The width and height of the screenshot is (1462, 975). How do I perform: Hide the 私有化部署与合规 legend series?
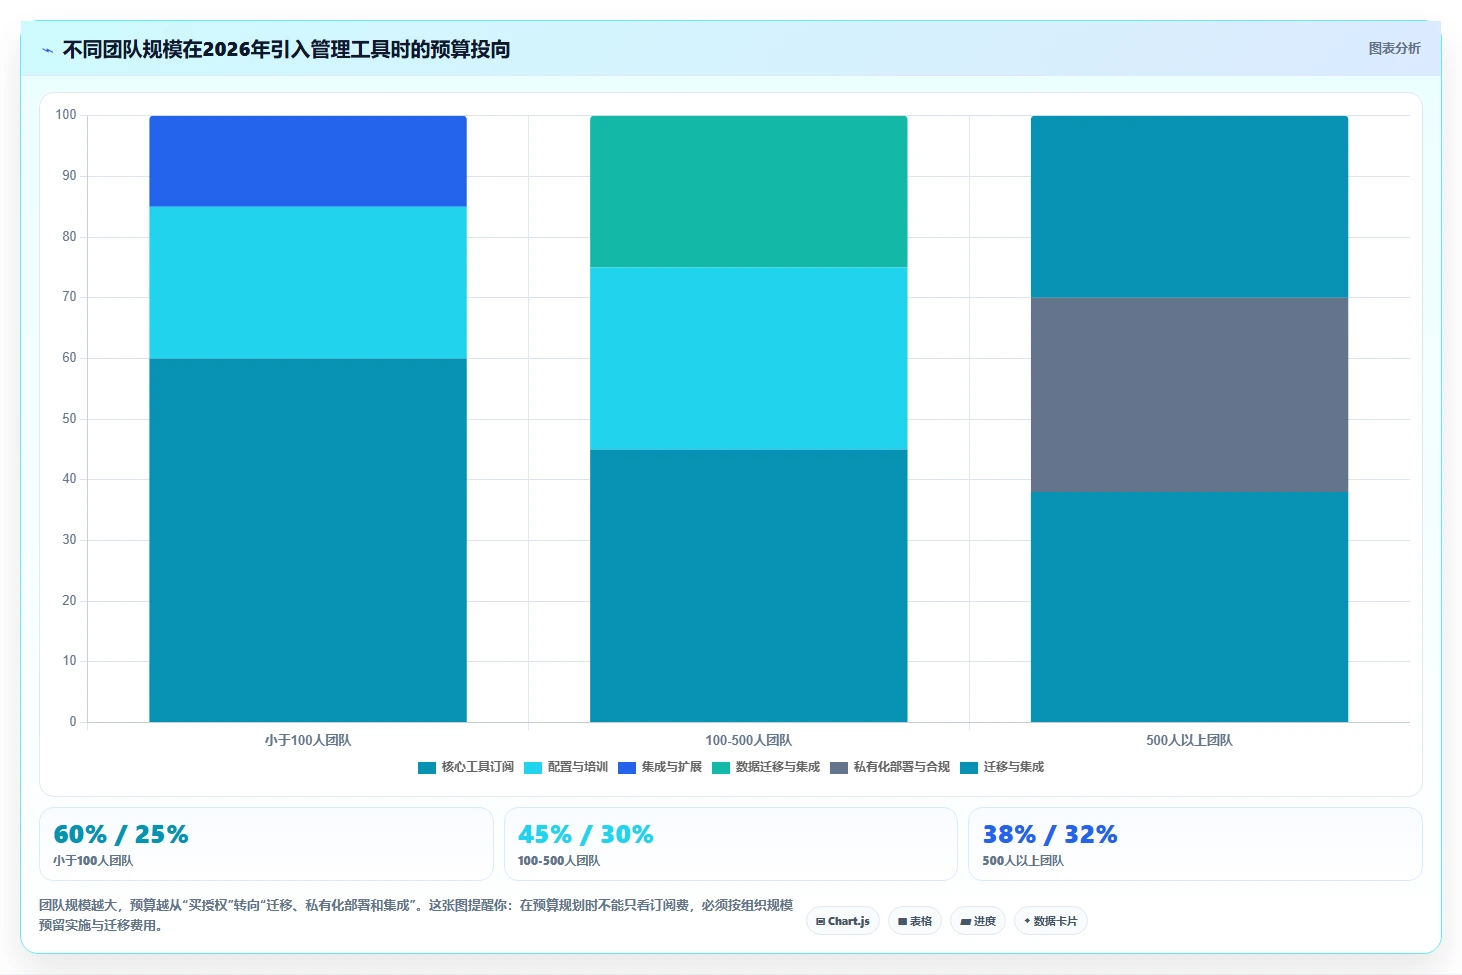point(890,768)
